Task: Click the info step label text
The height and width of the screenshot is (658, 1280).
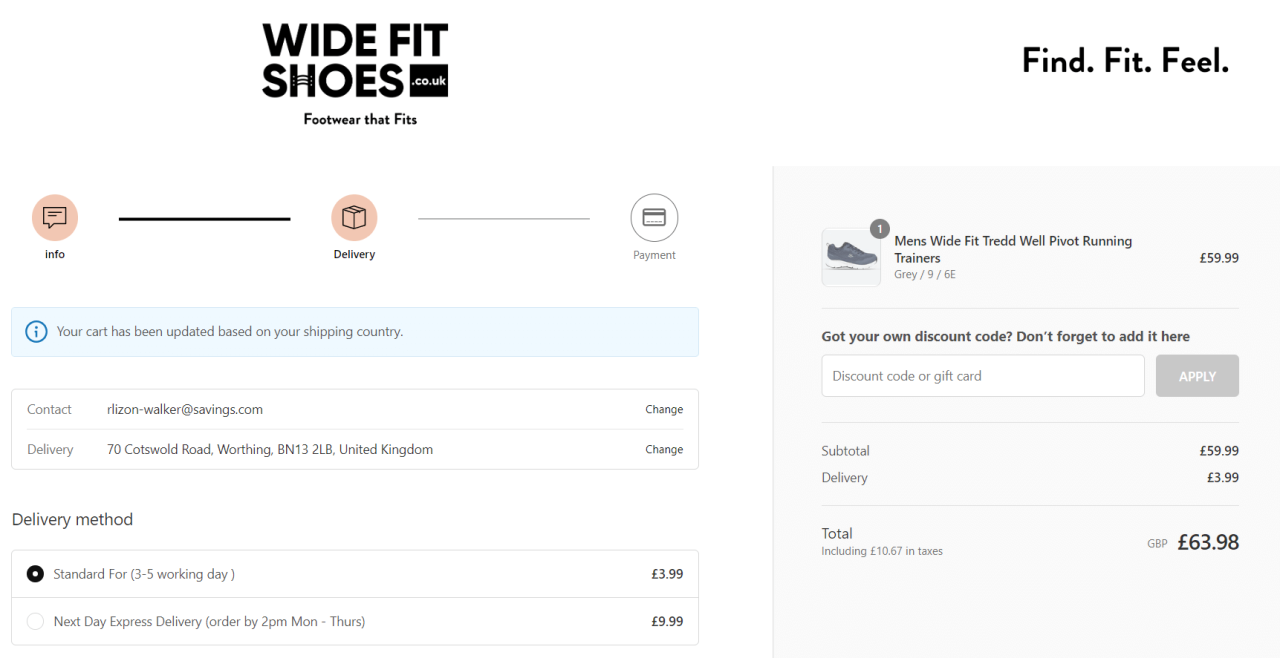Action: coord(54,253)
